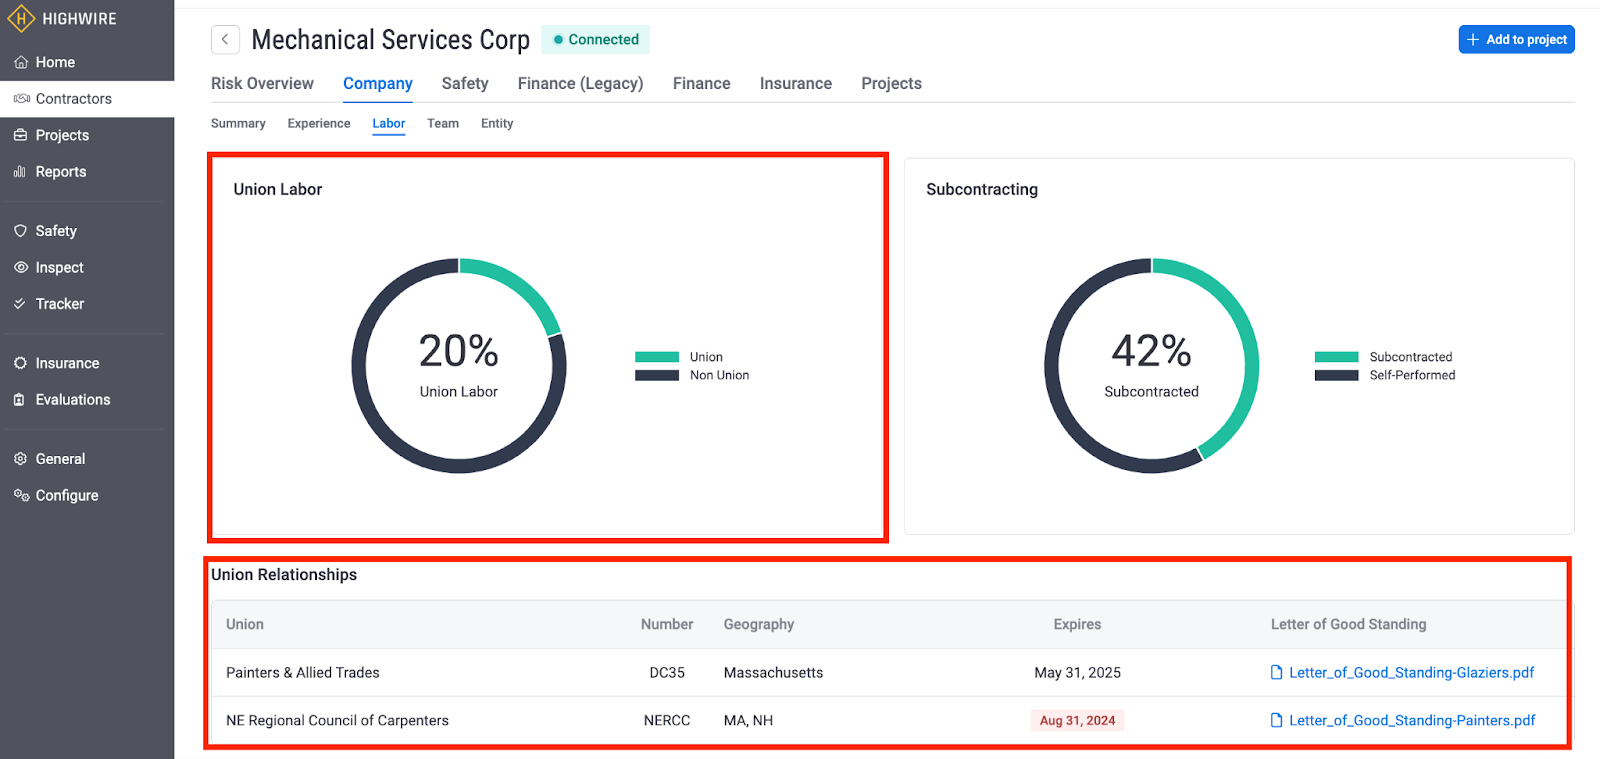The height and width of the screenshot is (759, 1600).
Task: Click the Highwire logo icon
Action: click(21, 19)
